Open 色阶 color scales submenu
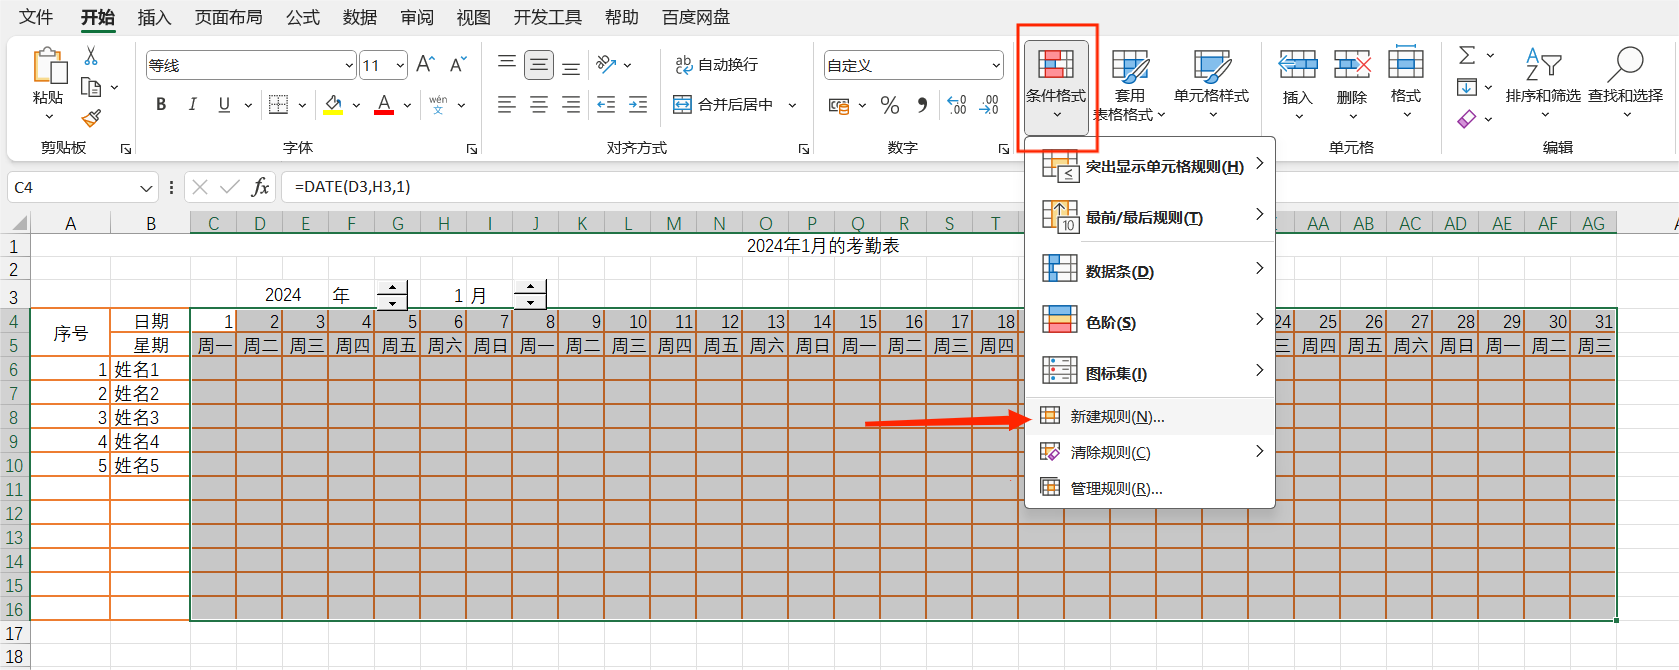 (1150, 322)
